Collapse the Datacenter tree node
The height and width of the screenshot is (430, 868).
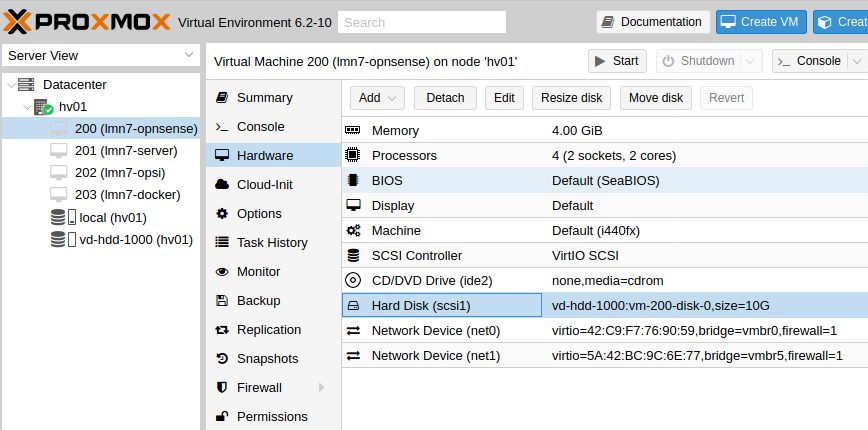click(x=11, y=85)
